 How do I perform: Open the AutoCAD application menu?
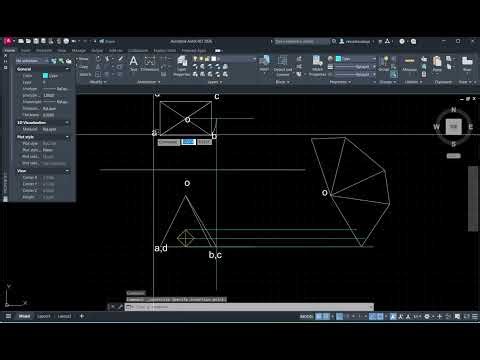(8, 41)
